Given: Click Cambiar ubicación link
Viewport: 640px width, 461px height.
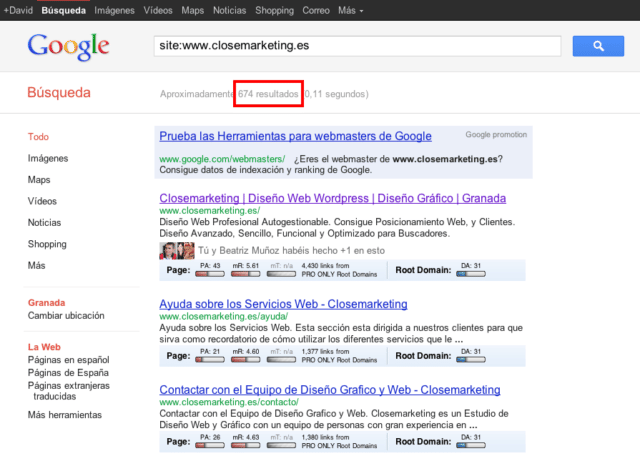Looking at the screenshot, I should (66, 316).
